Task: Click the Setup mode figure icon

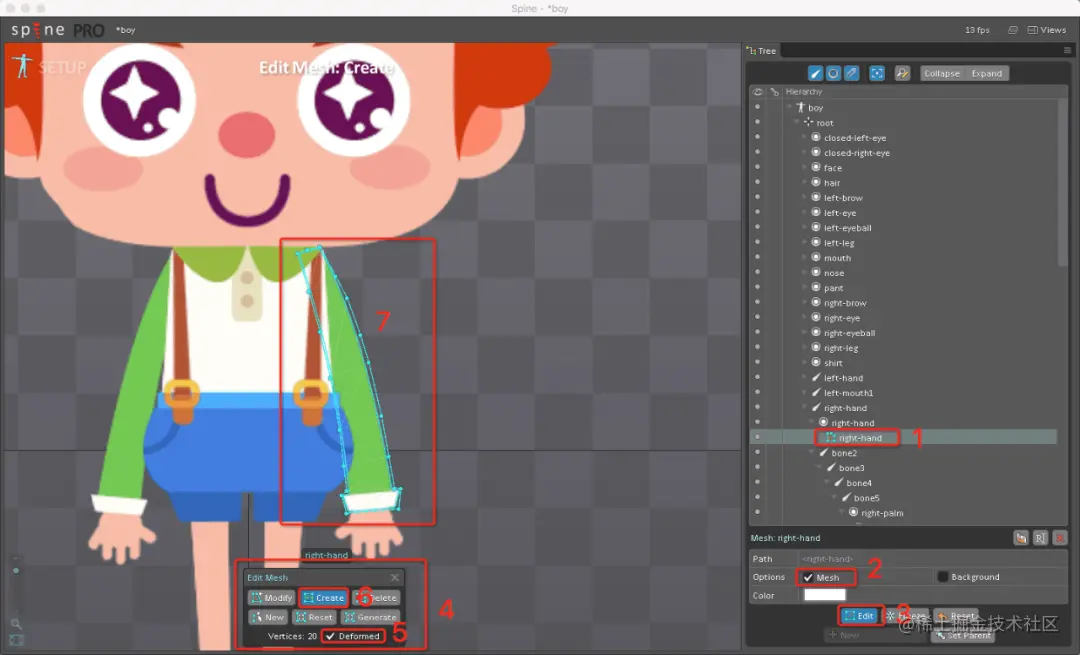Action: point(23,66)
